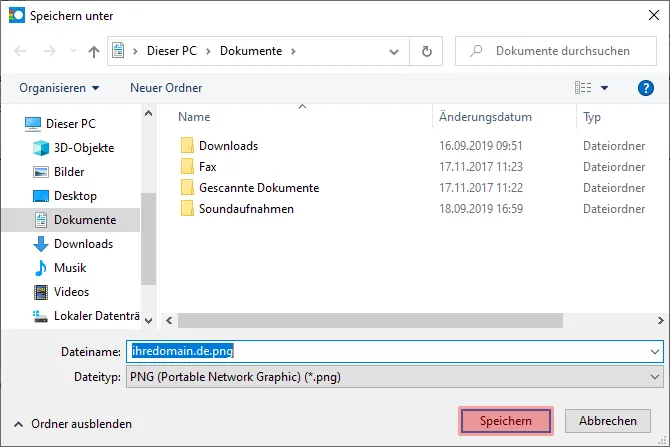This screenshot has height=447, width=670.
Task: Select 'Dokumente' in the sidebar
Action: pyautogui.click(x=71, y=220)
